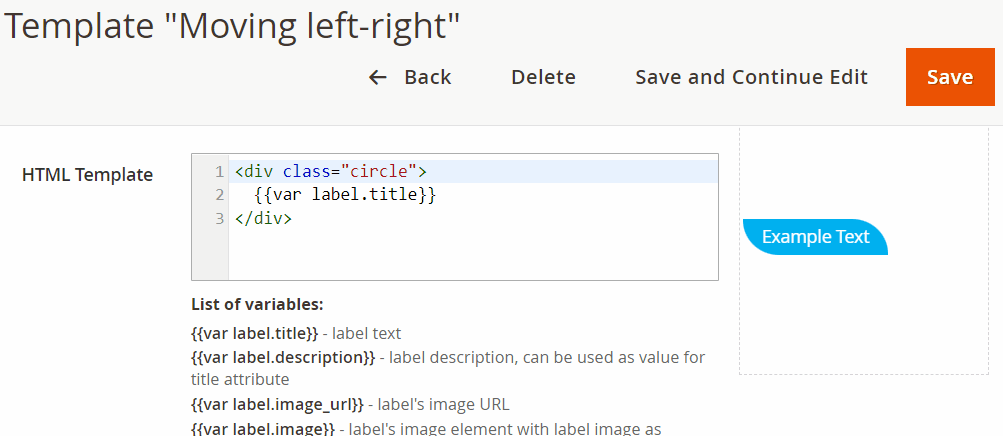
Task: Click the orange Save button
Action: [949, 77]
